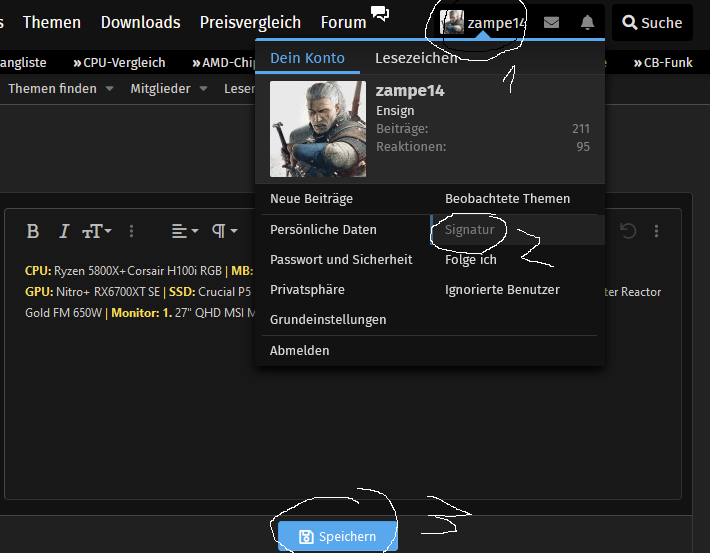Image resolution: width=710 pixels, height=553 pixels.
Task: Click the small avatar beside zampe14
Action: 451,22
